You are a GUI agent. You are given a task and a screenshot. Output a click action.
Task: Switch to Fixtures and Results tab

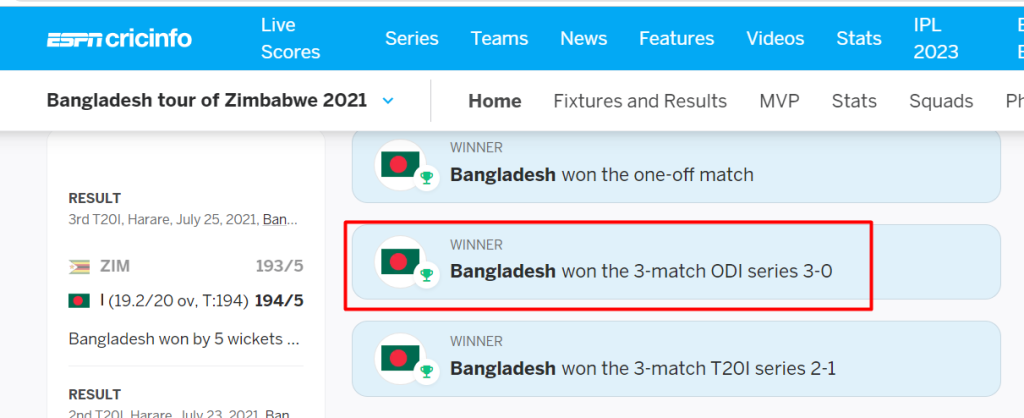(x=640, y=101)
